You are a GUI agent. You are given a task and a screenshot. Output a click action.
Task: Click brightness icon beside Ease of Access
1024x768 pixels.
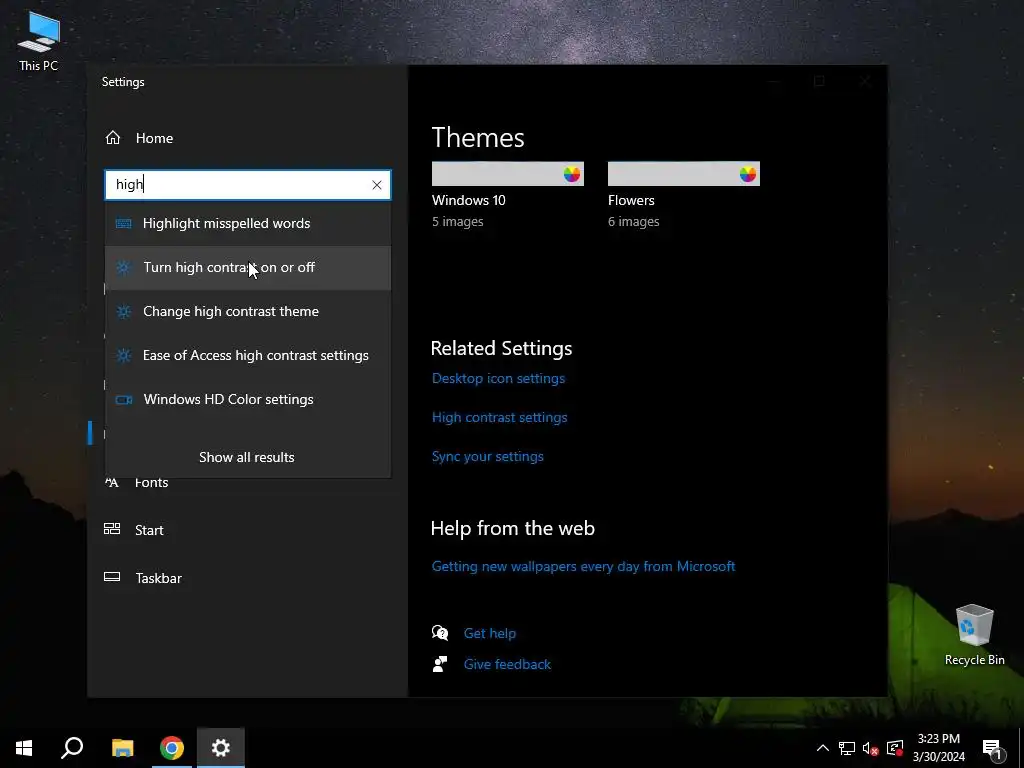[x=123, y=355]
